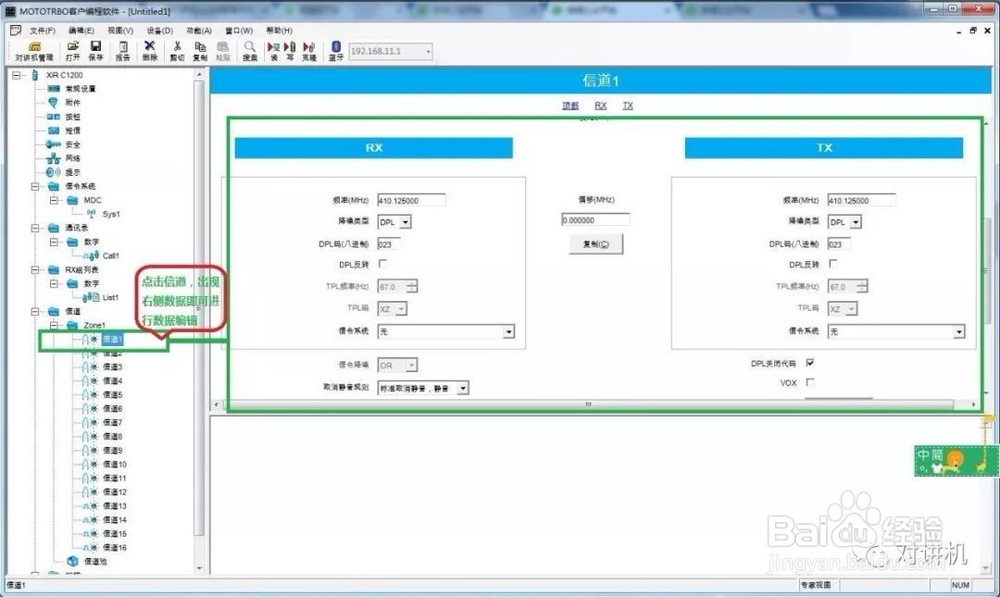Open 短信 text messages envelope icon
This screenshot has width=1000, height=597.
pyautogui.click(x=54, y=131)
